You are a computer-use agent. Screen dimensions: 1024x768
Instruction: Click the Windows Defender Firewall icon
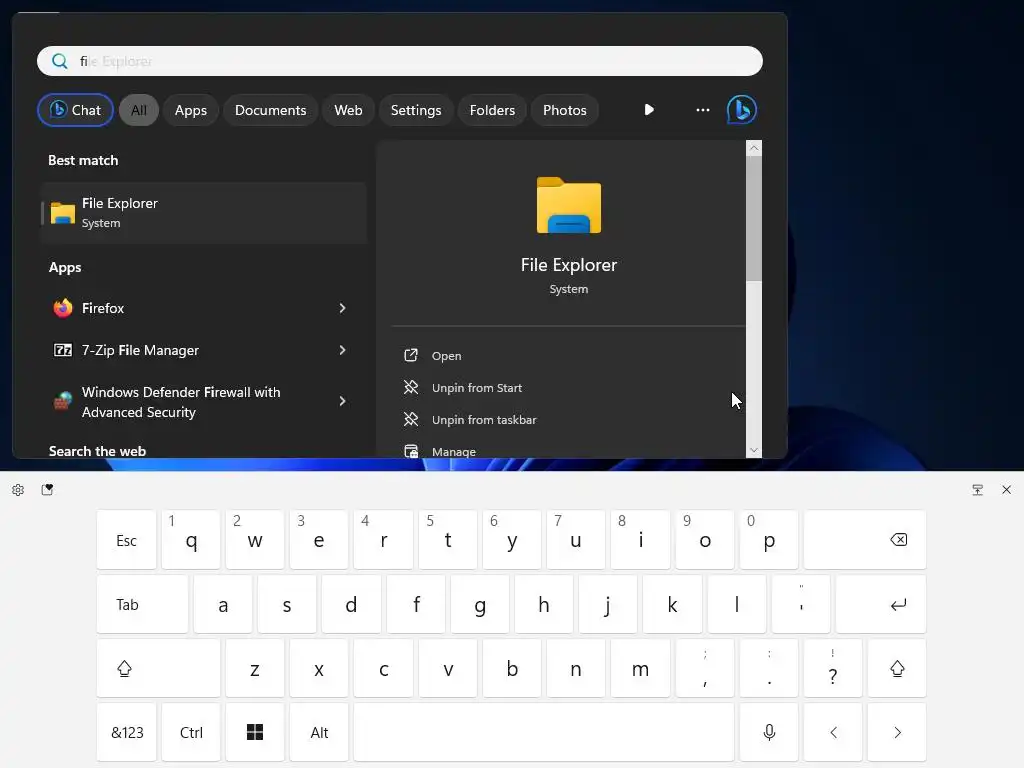coord(63,402)
